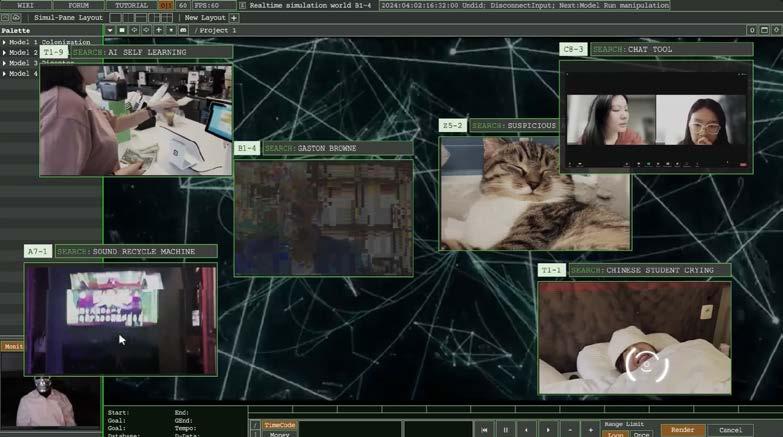783x437 pixels.
Task: Open the FORUM tab
Action: point(78,5)
